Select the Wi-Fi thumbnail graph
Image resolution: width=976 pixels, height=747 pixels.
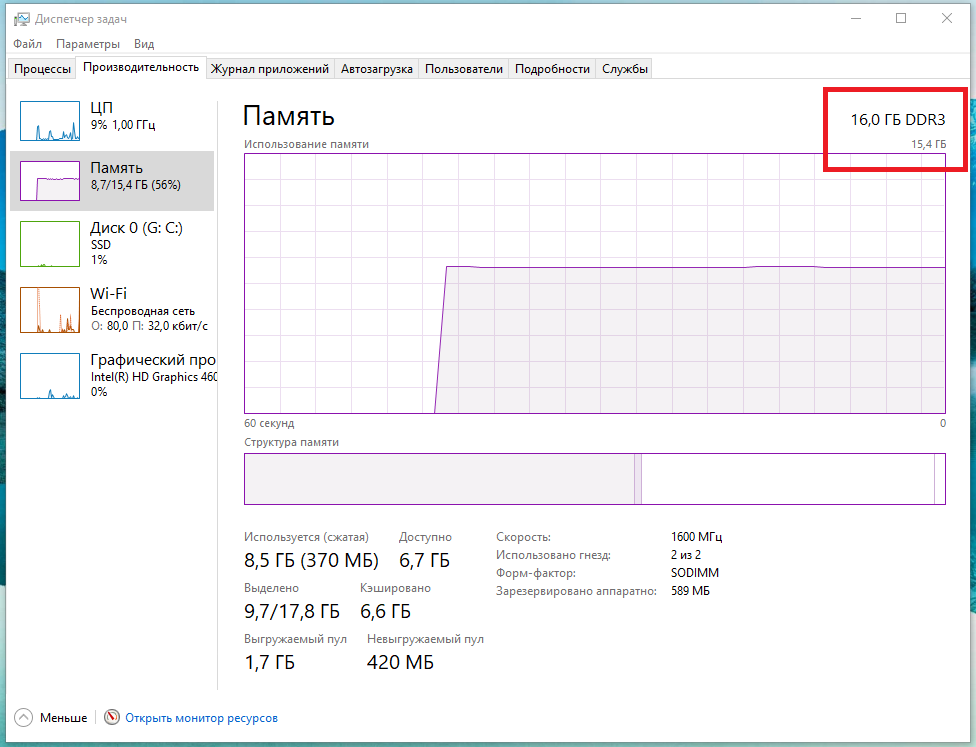coord(50,310)
